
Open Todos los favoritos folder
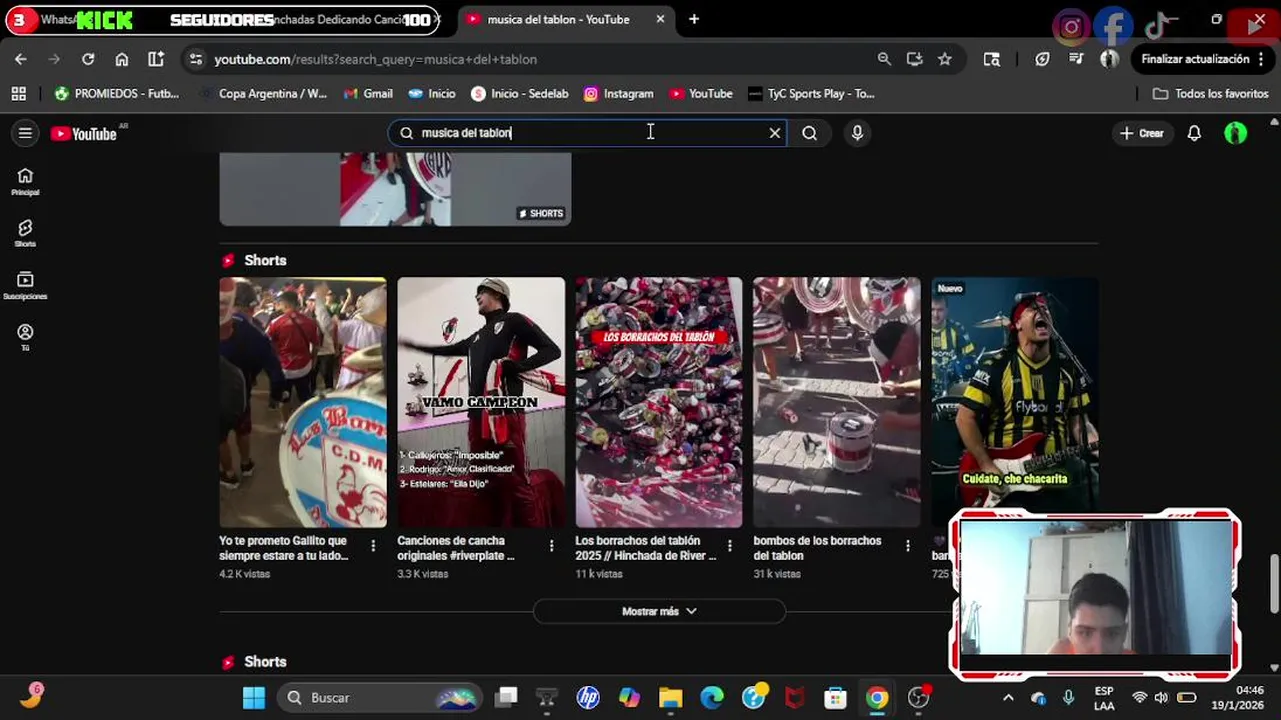(x=1211, y=93)
